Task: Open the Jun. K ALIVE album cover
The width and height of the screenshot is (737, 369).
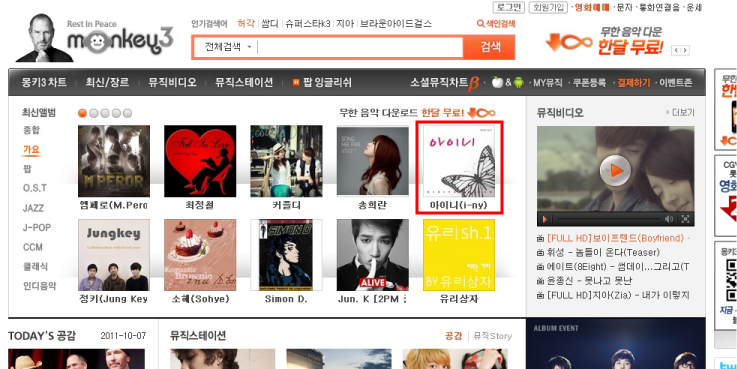Action: coord(373,255)
